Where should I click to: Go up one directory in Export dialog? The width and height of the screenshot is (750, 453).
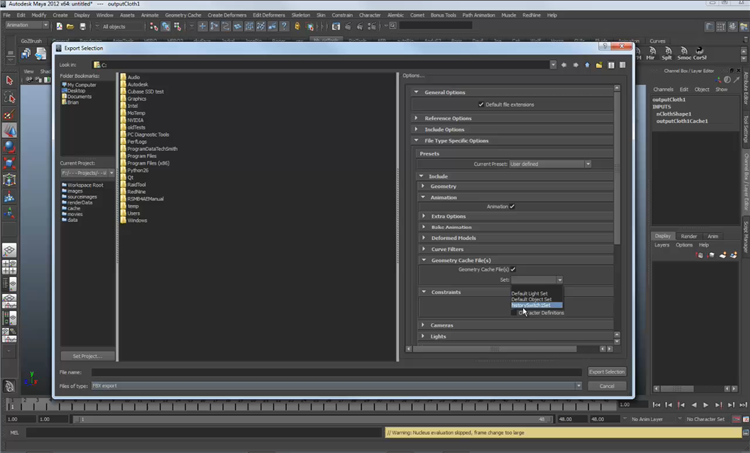point(587,65)
